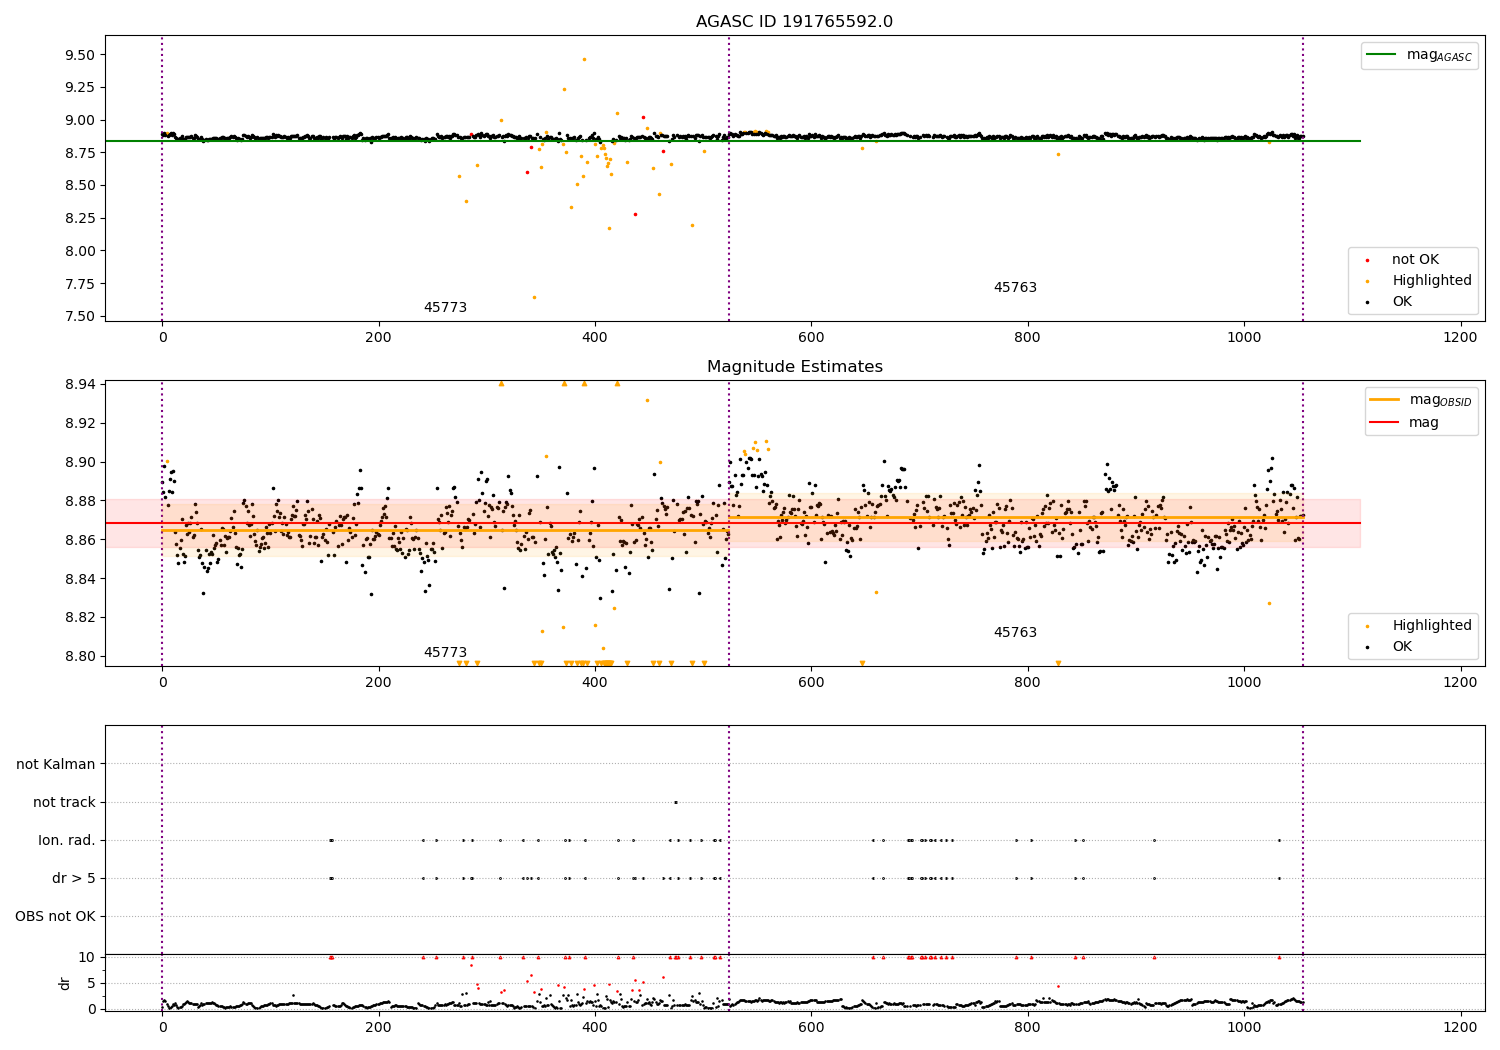
Task: Click the 5 tick on the dr axis
Action: tap(91, 983)
